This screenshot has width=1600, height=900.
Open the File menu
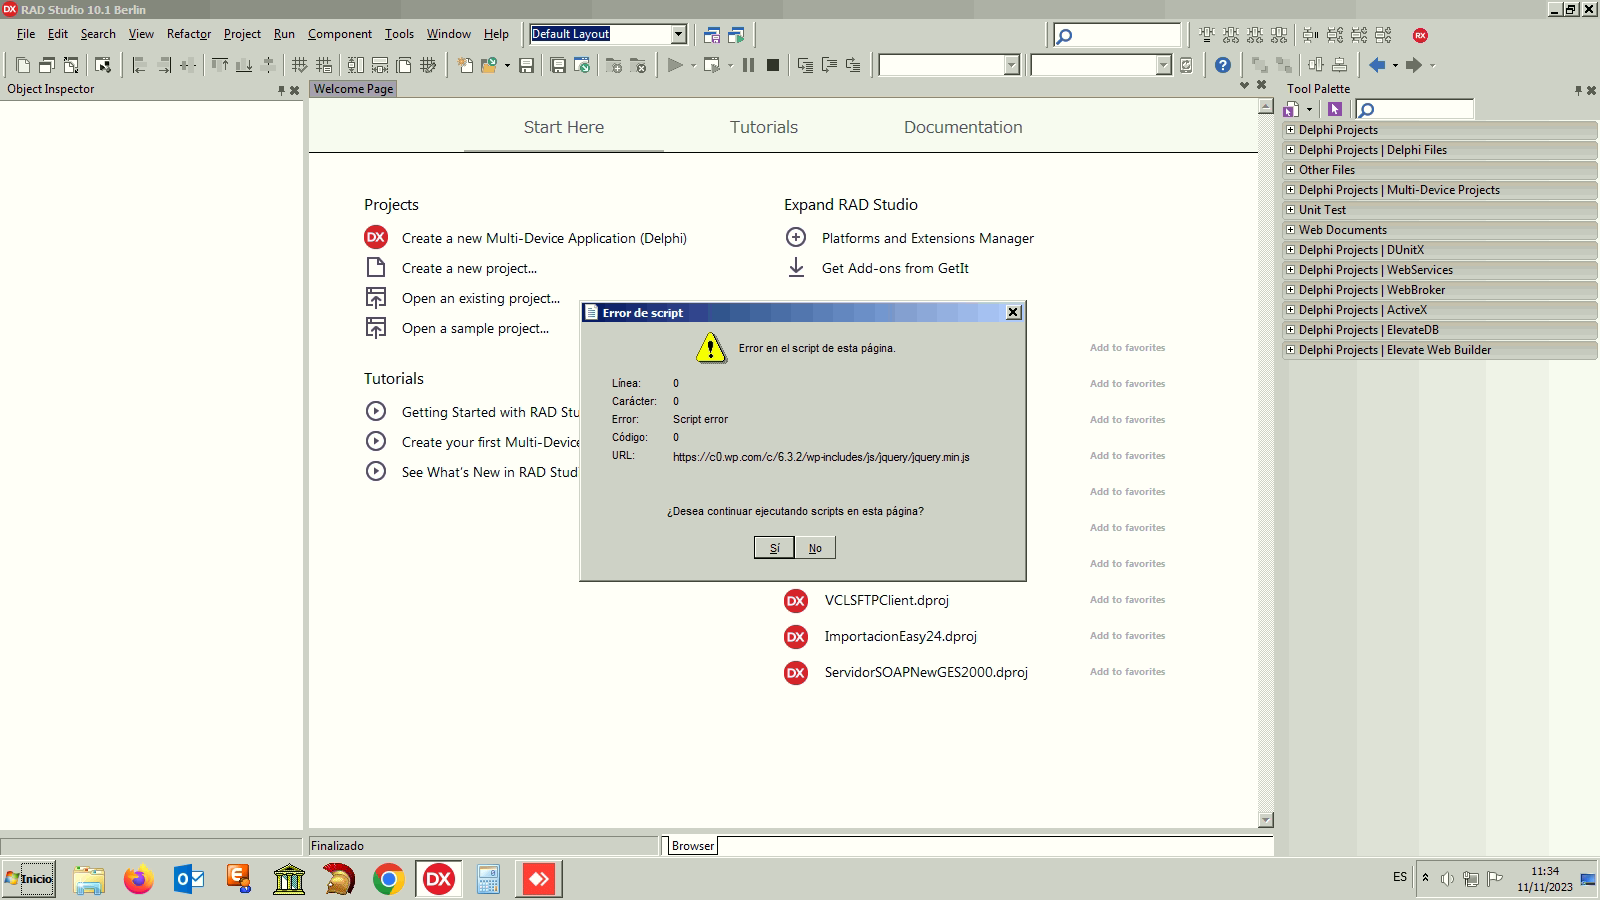click(26, 34)
